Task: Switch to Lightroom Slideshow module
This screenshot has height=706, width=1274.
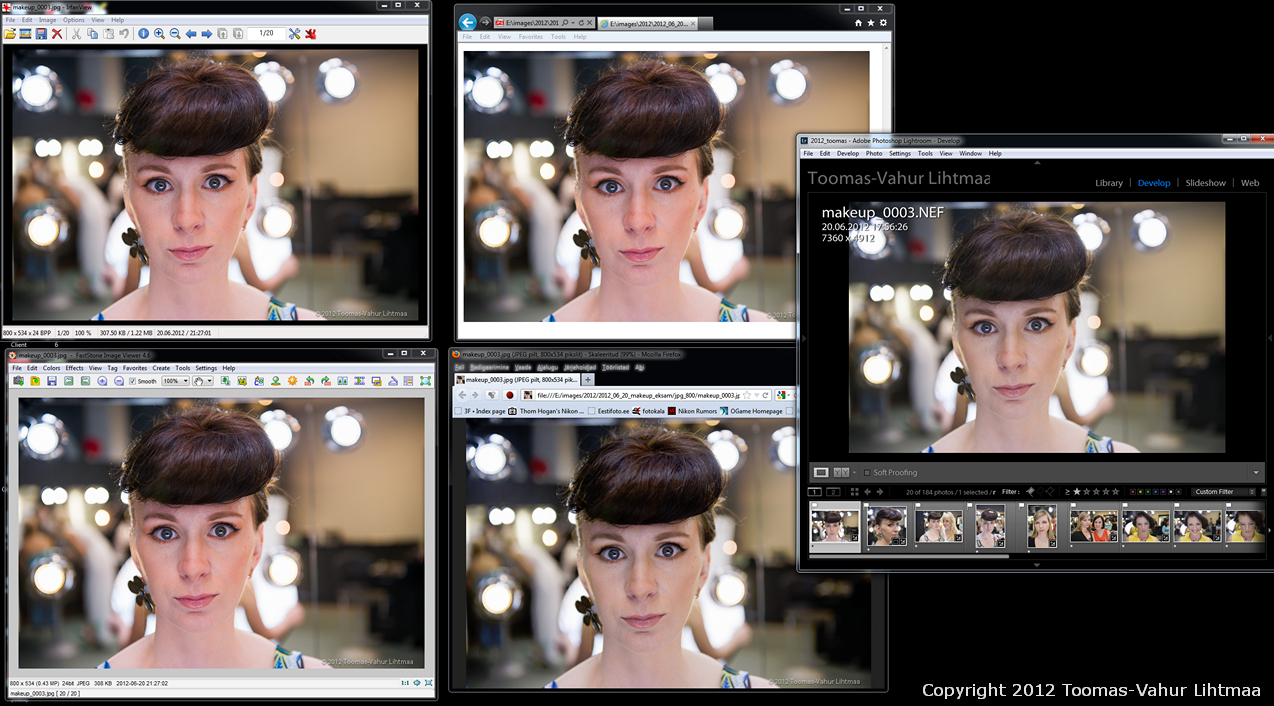Action: click(1206, 183)
